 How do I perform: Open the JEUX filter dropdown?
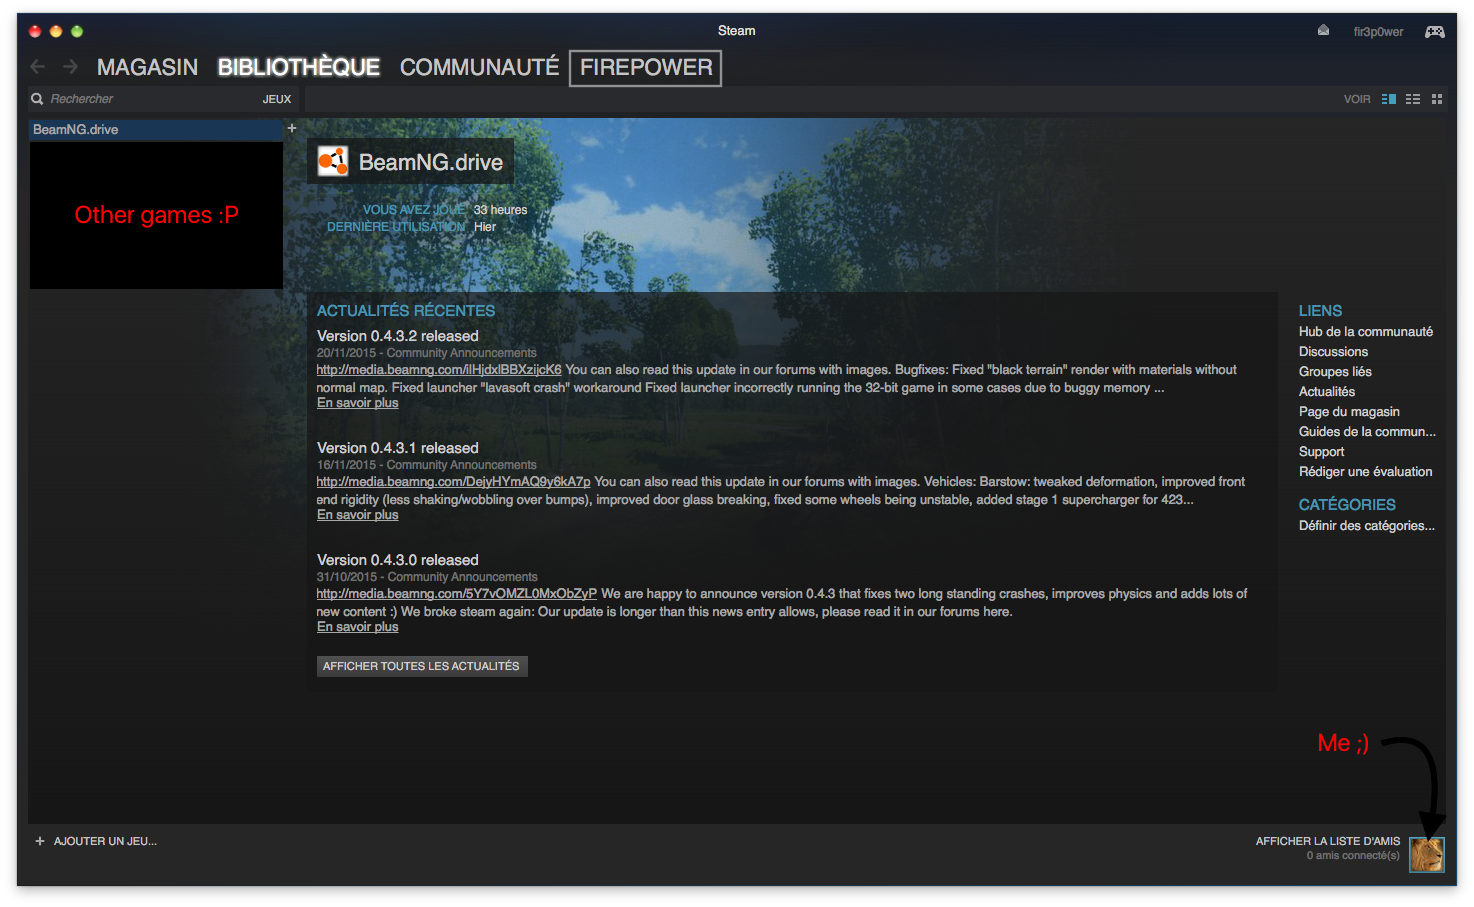click(x=277, y=99)
